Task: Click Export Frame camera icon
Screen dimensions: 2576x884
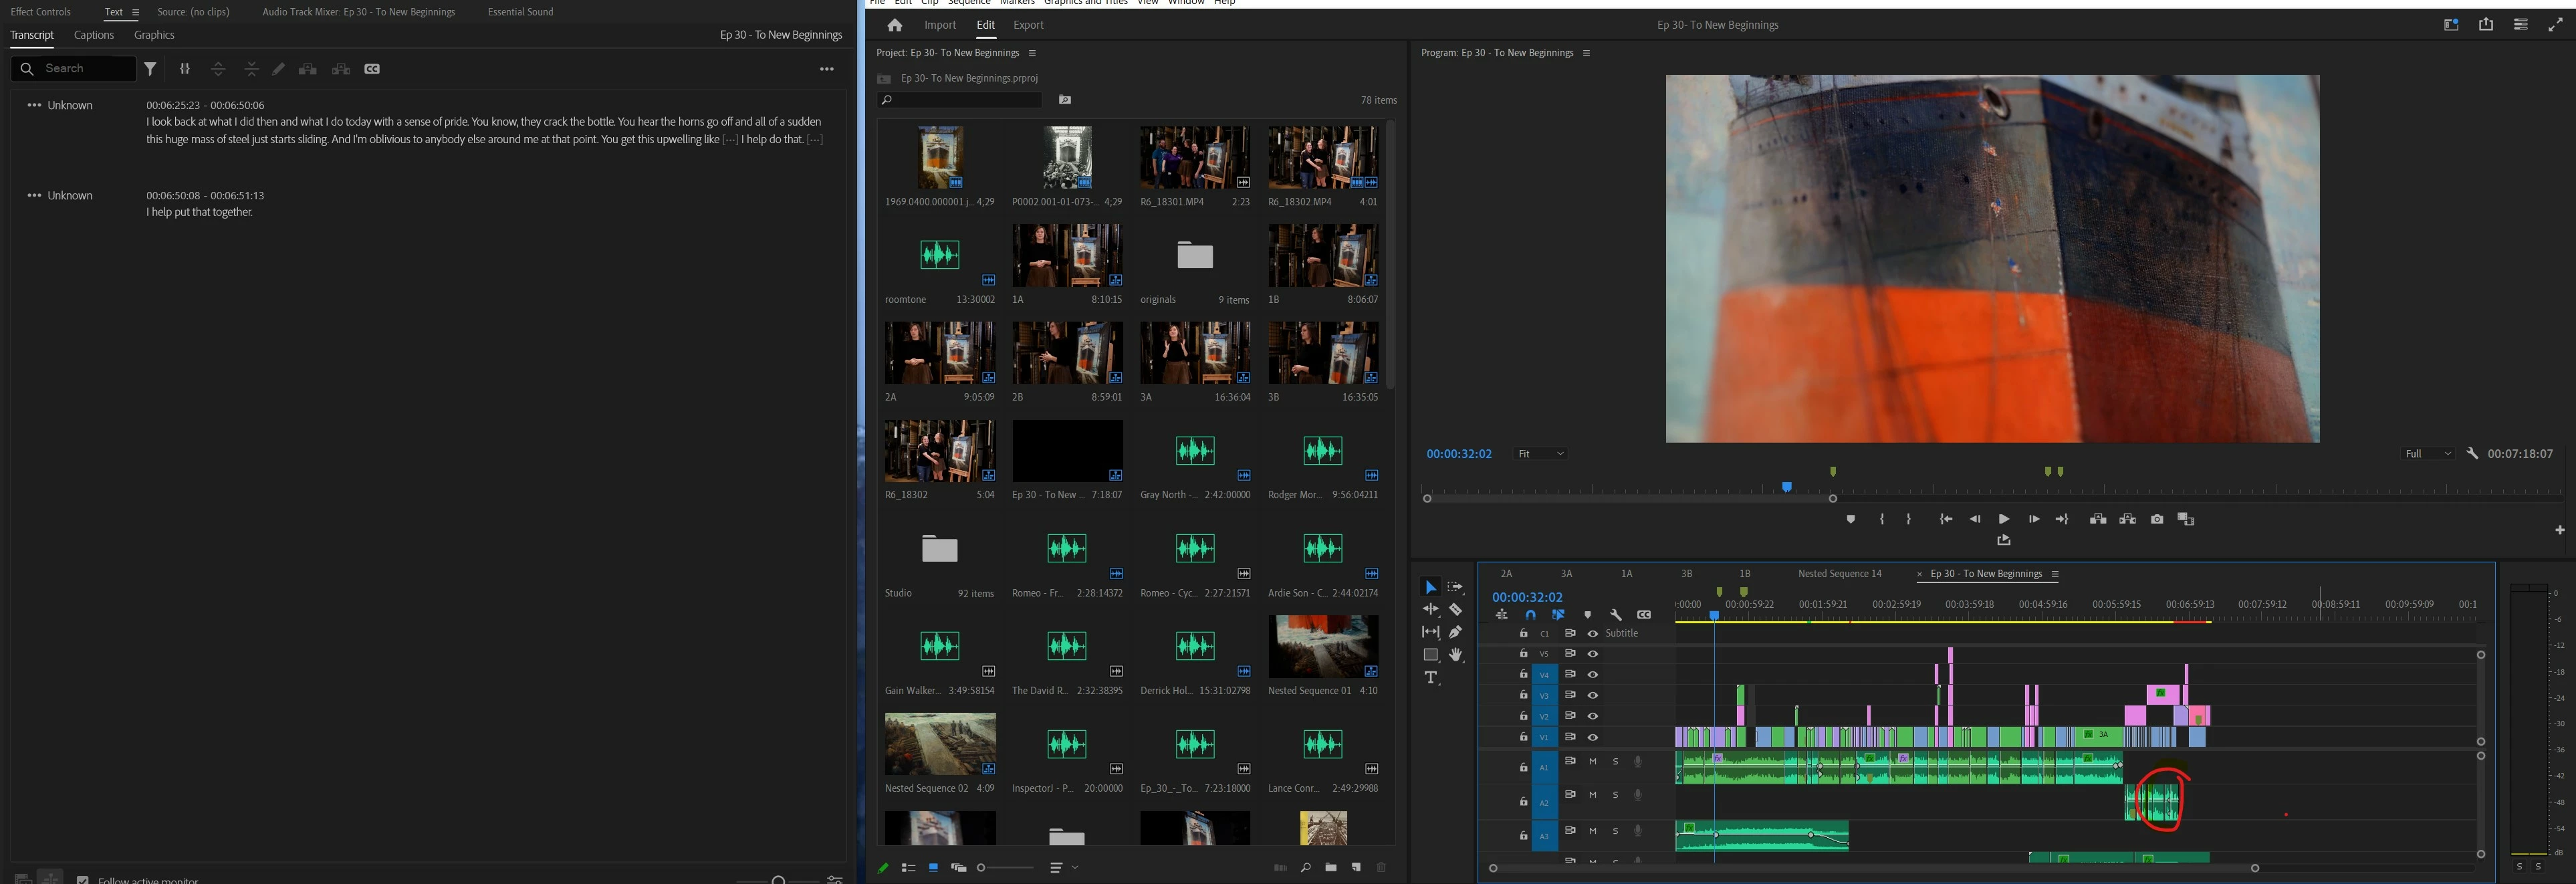Action: [x=2157, y=519]
